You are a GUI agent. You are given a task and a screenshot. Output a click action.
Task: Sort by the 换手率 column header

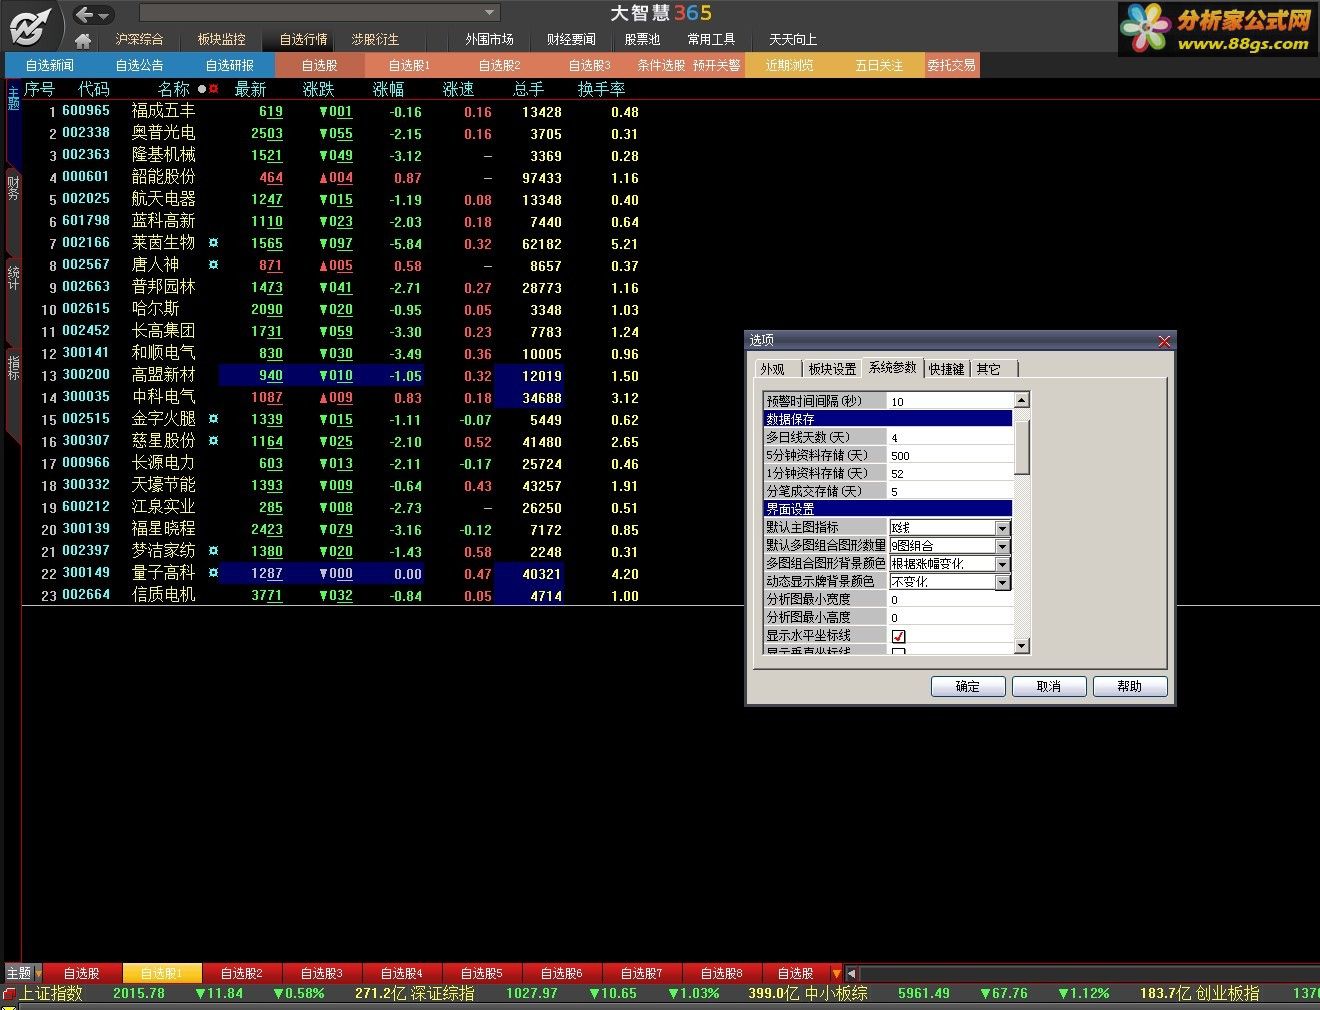(601, 89)
